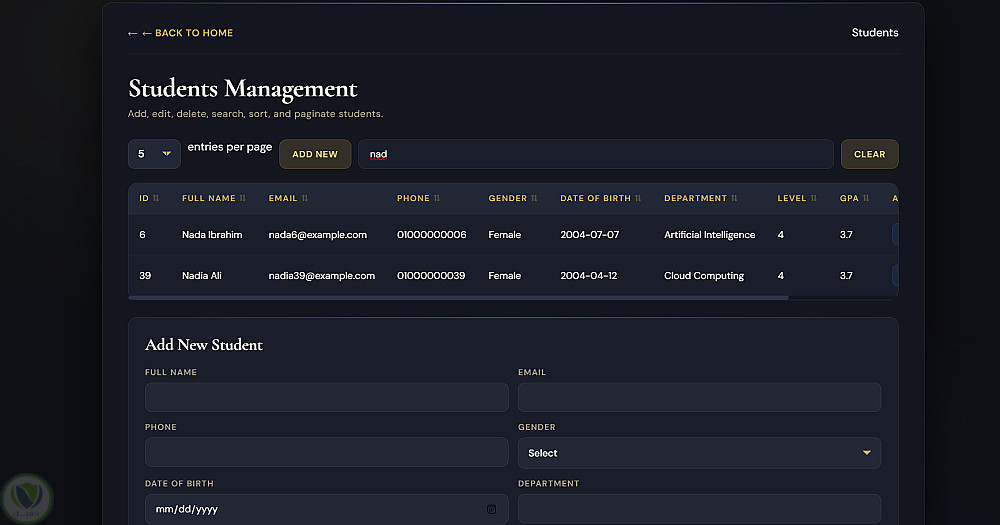Select the 'Nada Ibrahim' name cell
Image resolution: width=1000 pixels, height=525 pixels.
(212, 235)
